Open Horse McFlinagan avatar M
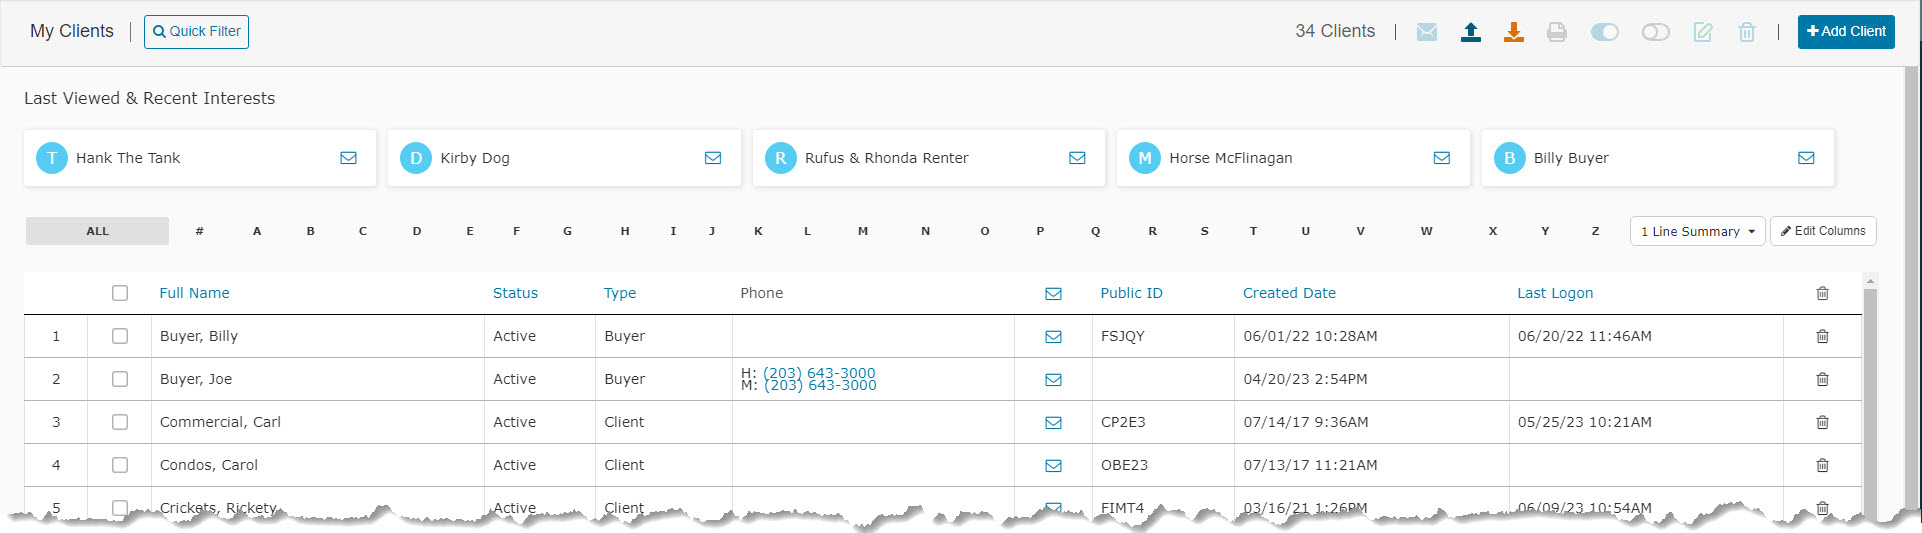 pyautogui.click(x=1145, y=158)
